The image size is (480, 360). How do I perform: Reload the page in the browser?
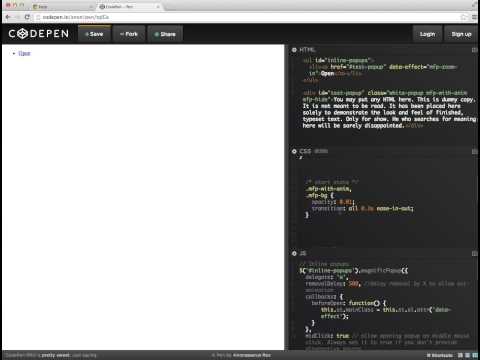[27, 17]
